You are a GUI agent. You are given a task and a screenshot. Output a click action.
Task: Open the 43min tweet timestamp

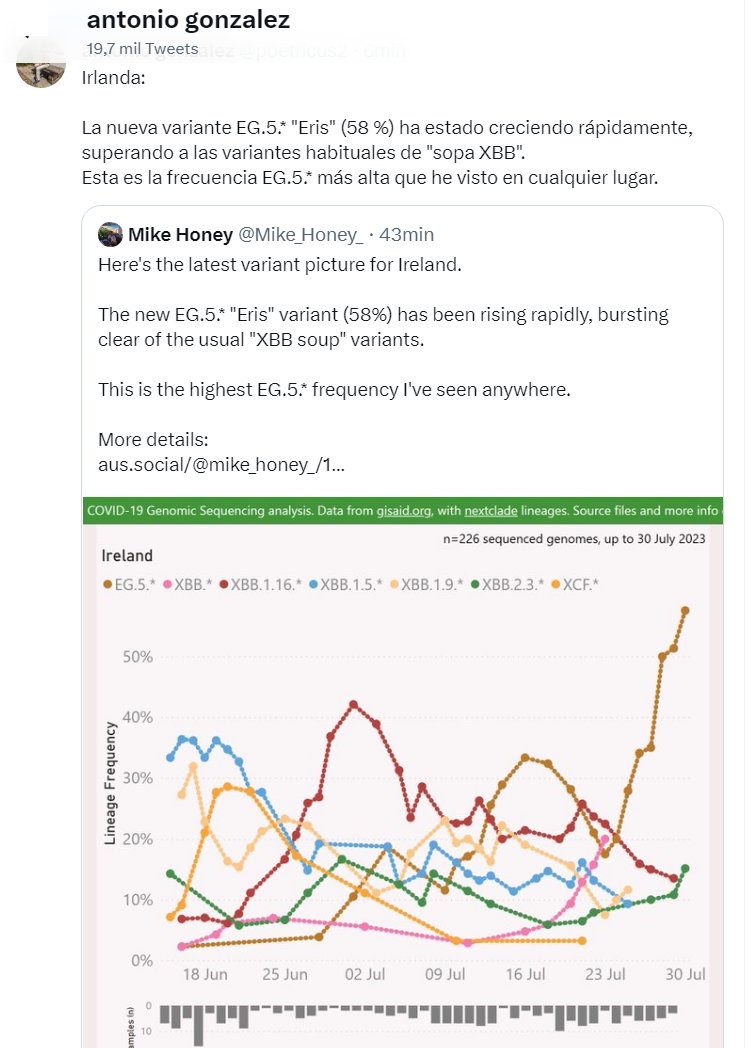[408, 235]
